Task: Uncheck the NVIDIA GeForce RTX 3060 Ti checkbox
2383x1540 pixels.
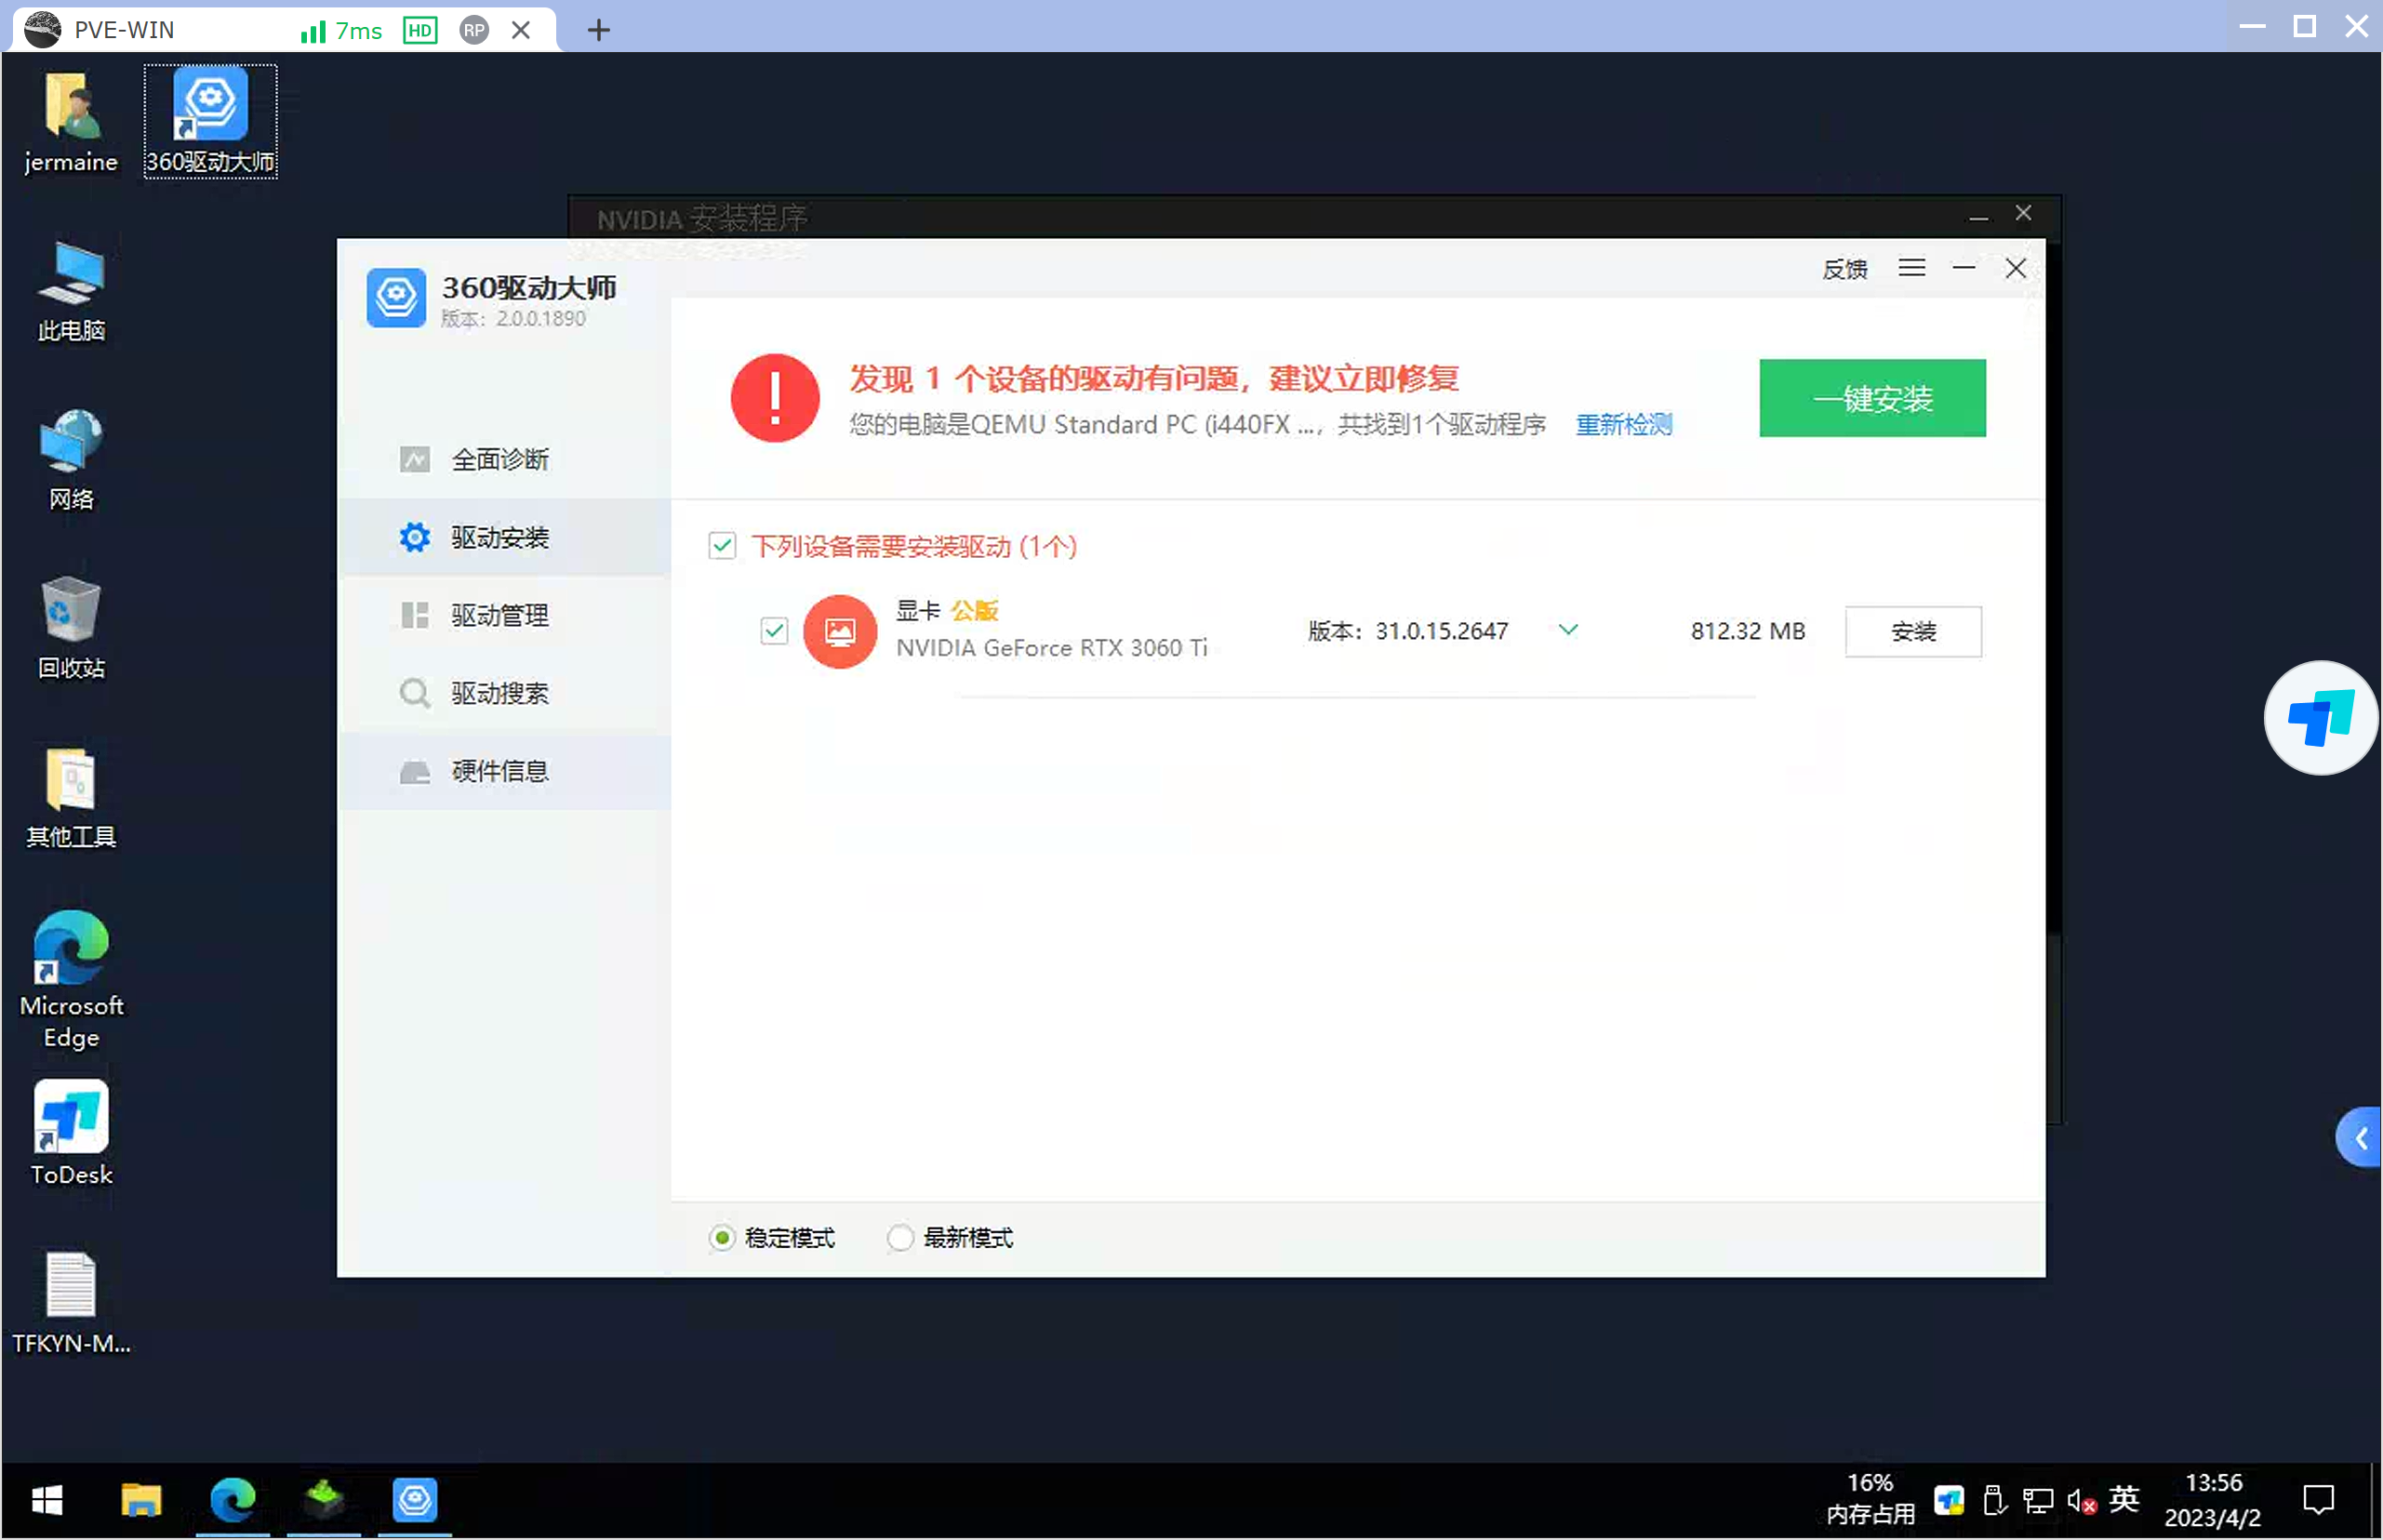Action: click(774, 631)
